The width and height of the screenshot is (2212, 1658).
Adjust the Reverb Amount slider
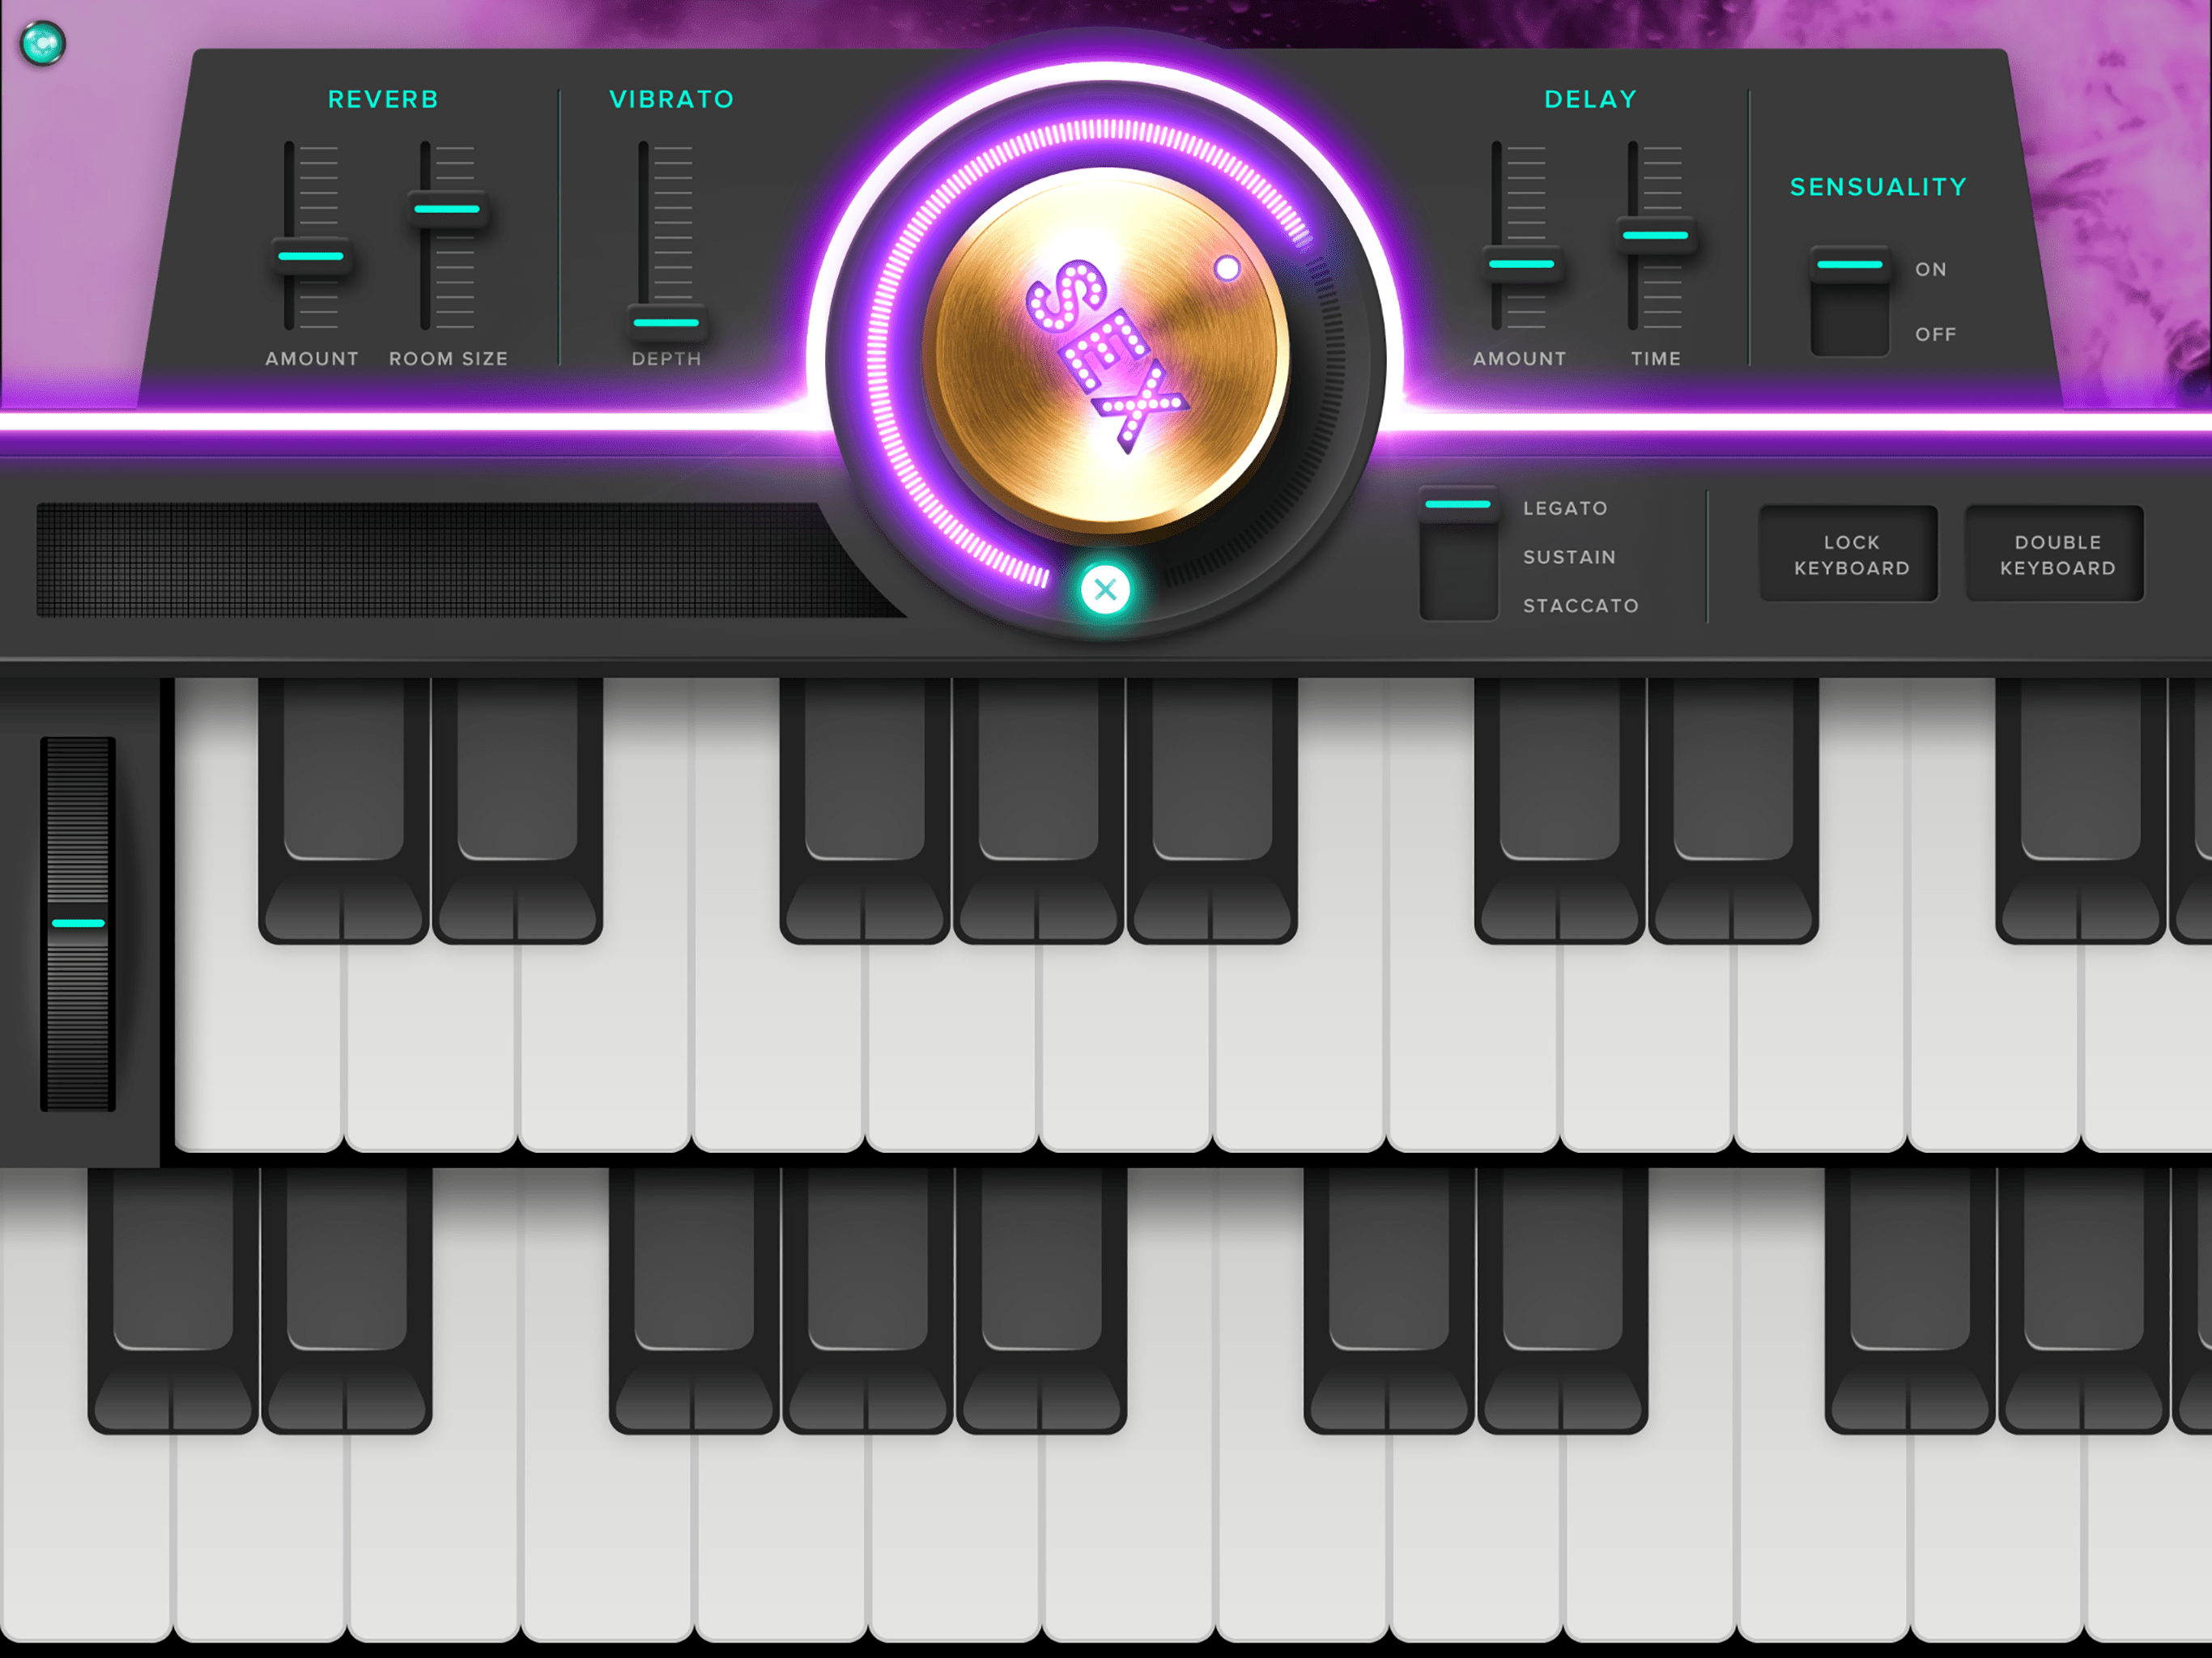(311, 256)
